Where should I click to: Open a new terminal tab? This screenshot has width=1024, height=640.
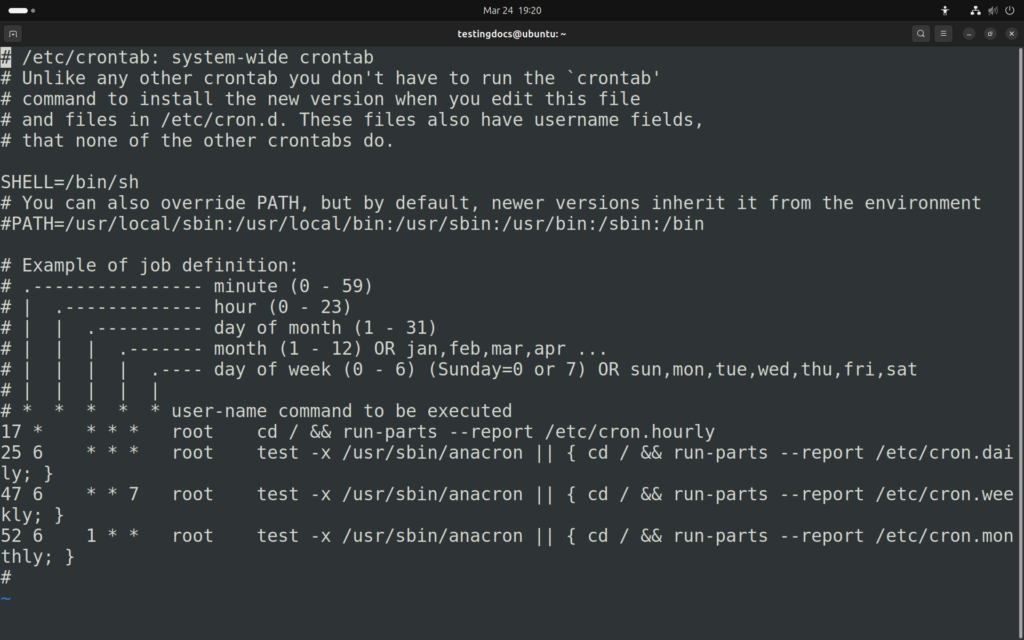[x=13, y=34]
